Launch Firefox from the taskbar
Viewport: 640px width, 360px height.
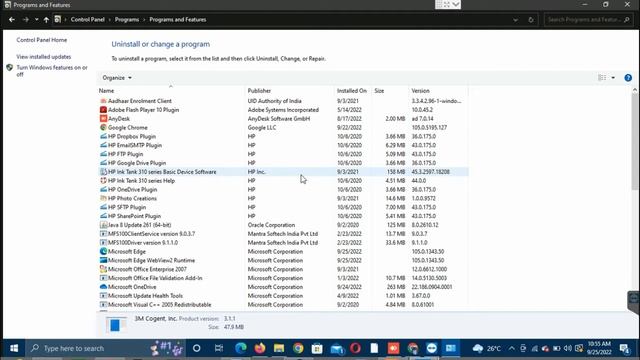(x=260, y=348)
